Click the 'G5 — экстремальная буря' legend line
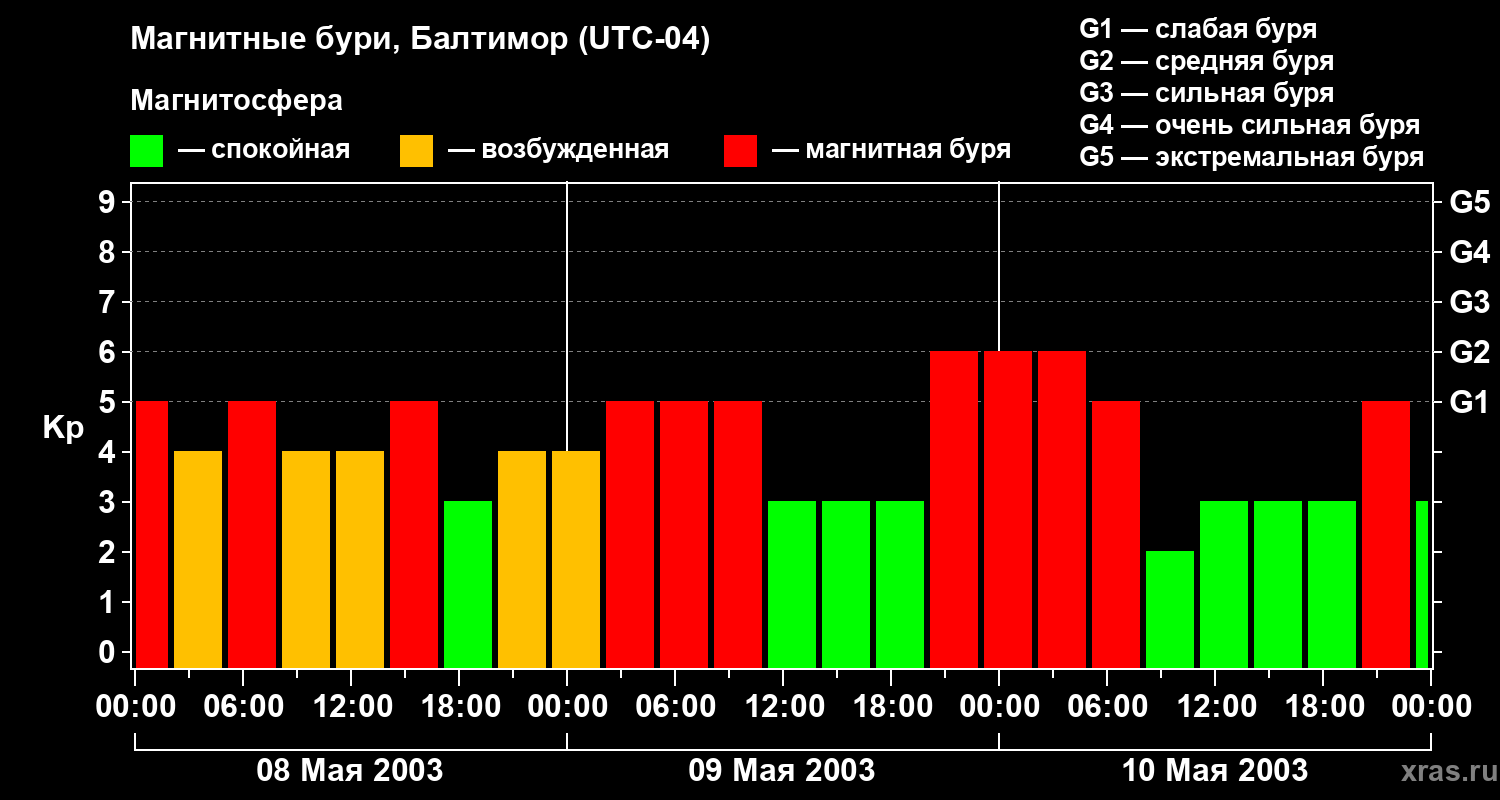1500x800 pixels. (x=1251, y=157)
